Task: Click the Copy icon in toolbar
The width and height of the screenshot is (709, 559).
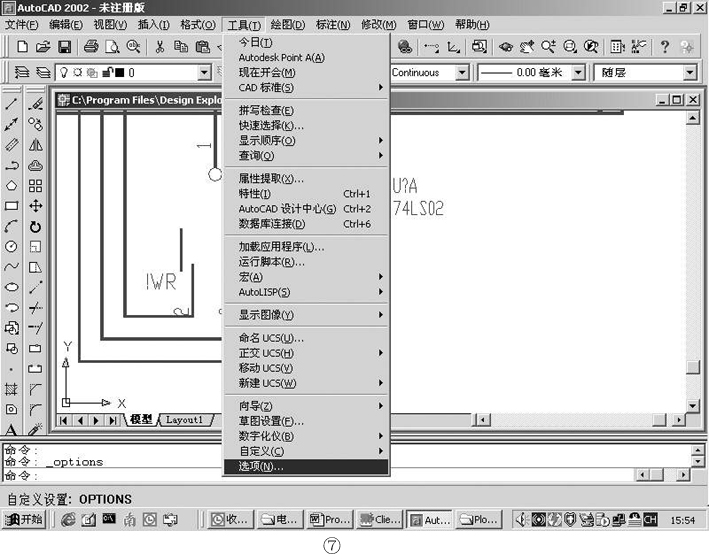Action: [x=181, y=47]
